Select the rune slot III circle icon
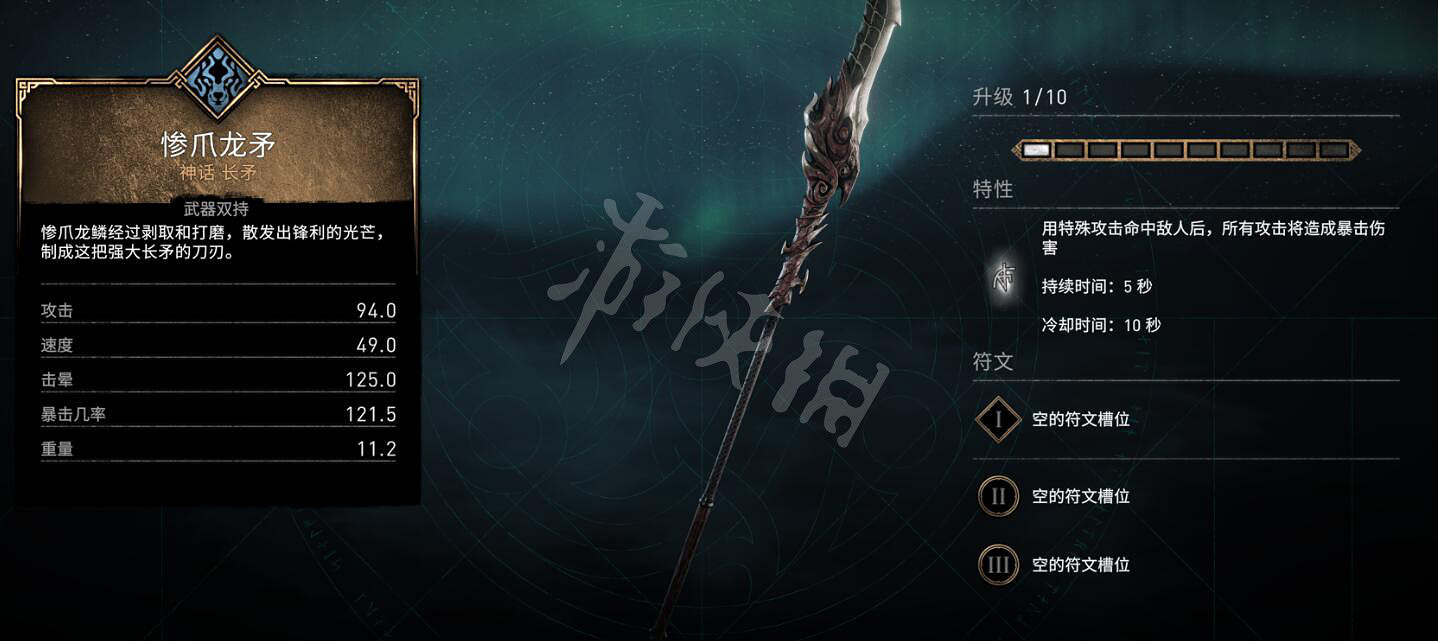Viewport: 1438px width, 641px height. tap(998, 565)
